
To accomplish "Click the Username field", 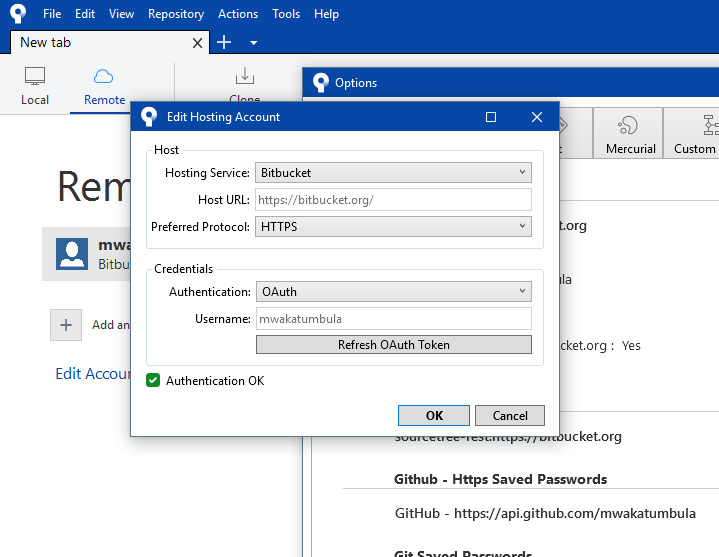I will pyautogui.click(x=394, y=319).
